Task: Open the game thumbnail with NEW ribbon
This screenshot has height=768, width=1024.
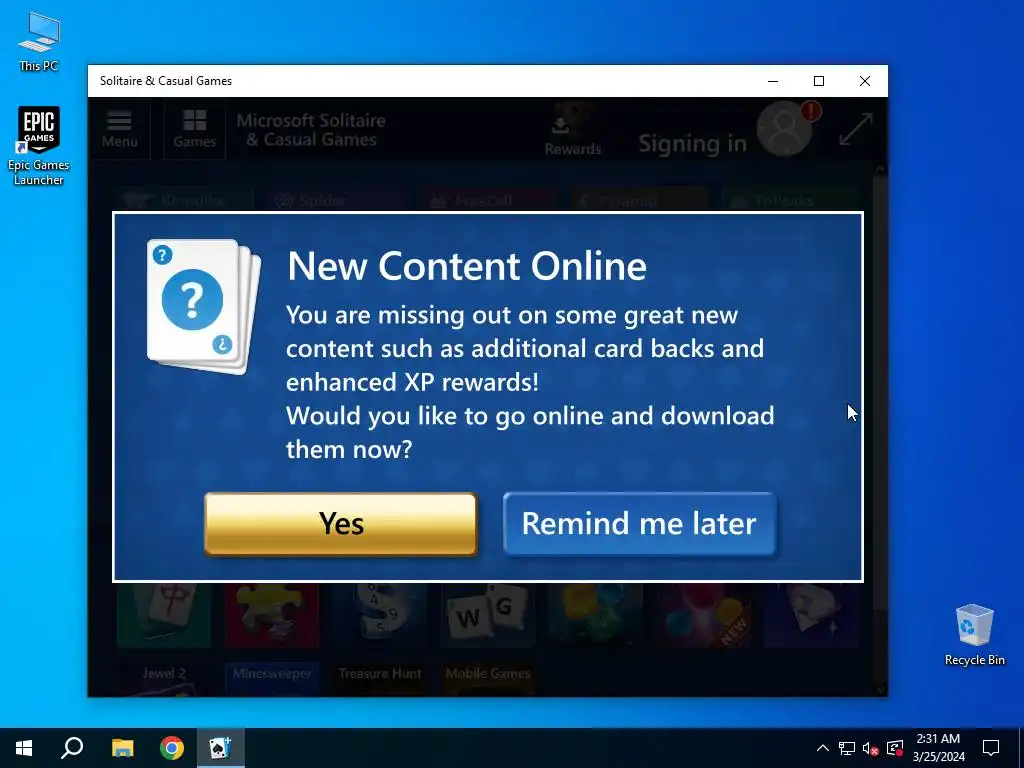Action: [x=704, y=615]
